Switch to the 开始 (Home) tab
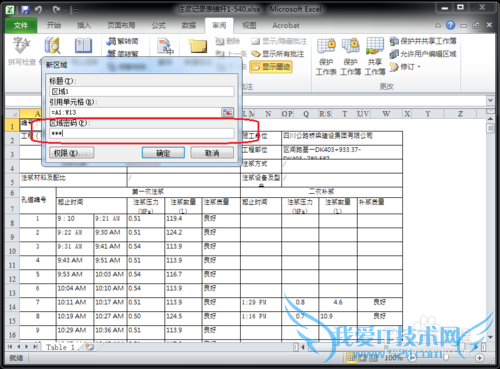 pos(54,25)
